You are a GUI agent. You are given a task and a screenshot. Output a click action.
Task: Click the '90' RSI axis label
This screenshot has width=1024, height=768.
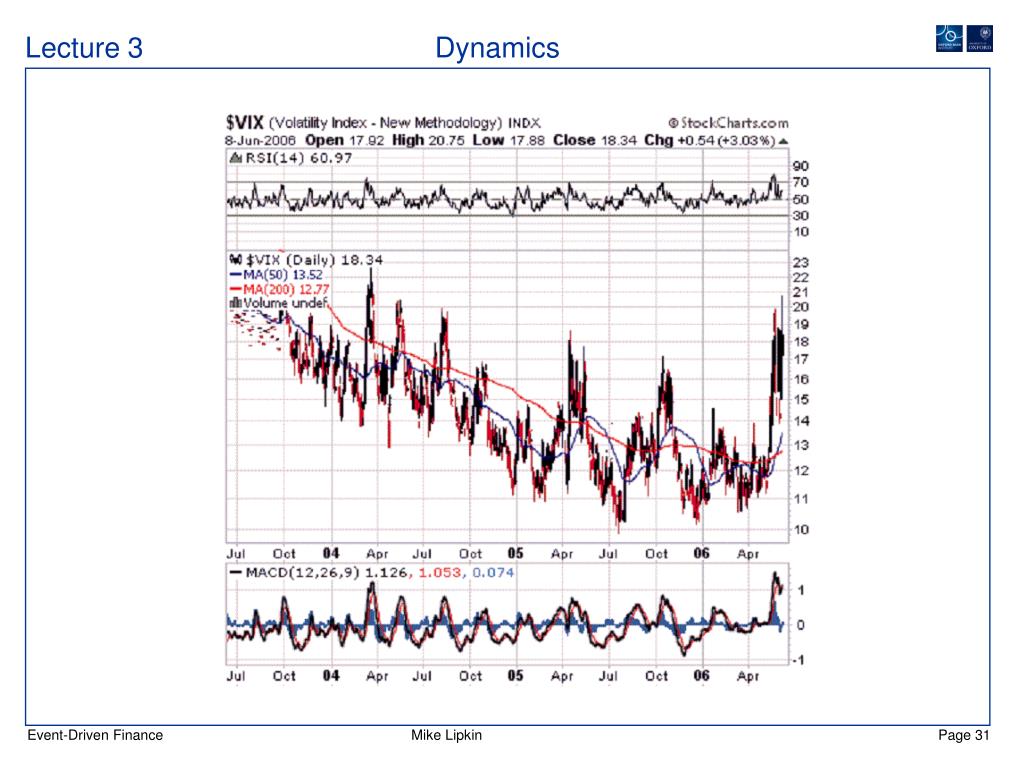[801, 166]
